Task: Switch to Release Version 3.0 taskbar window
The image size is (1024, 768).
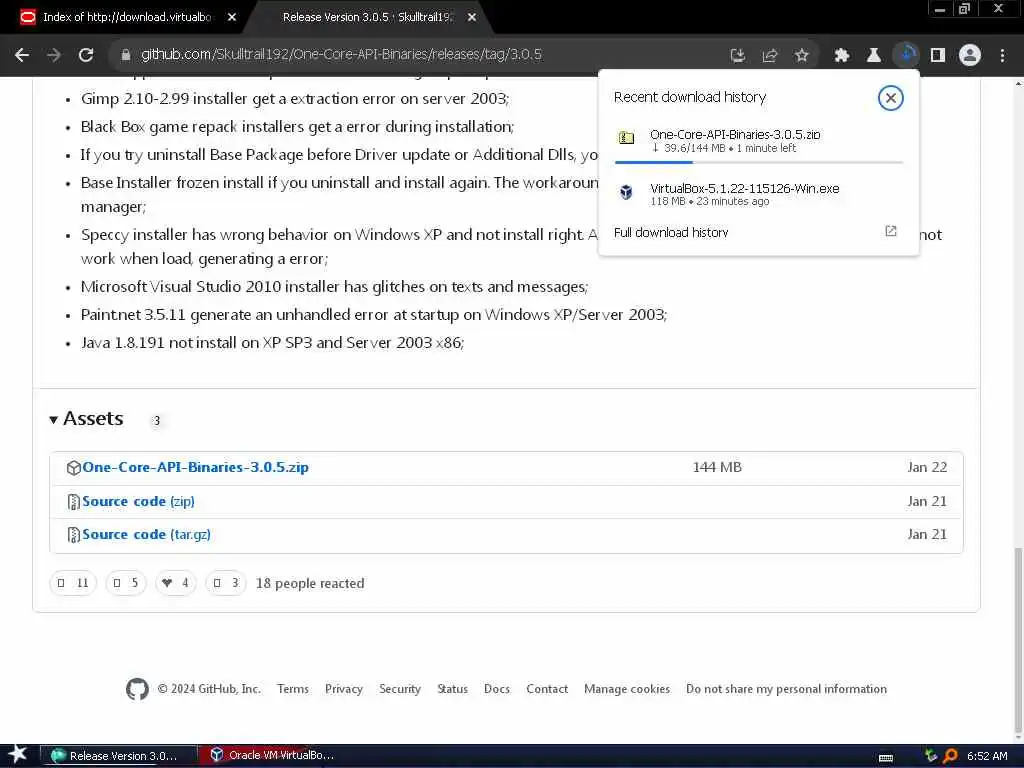Action: 119,756
